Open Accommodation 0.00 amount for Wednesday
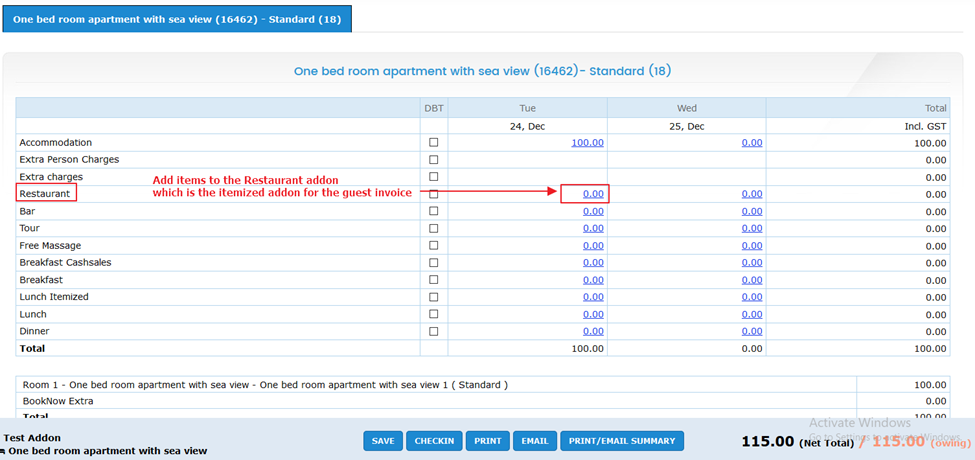The height and width of the screenshot is (460, 975). point(752,143)
